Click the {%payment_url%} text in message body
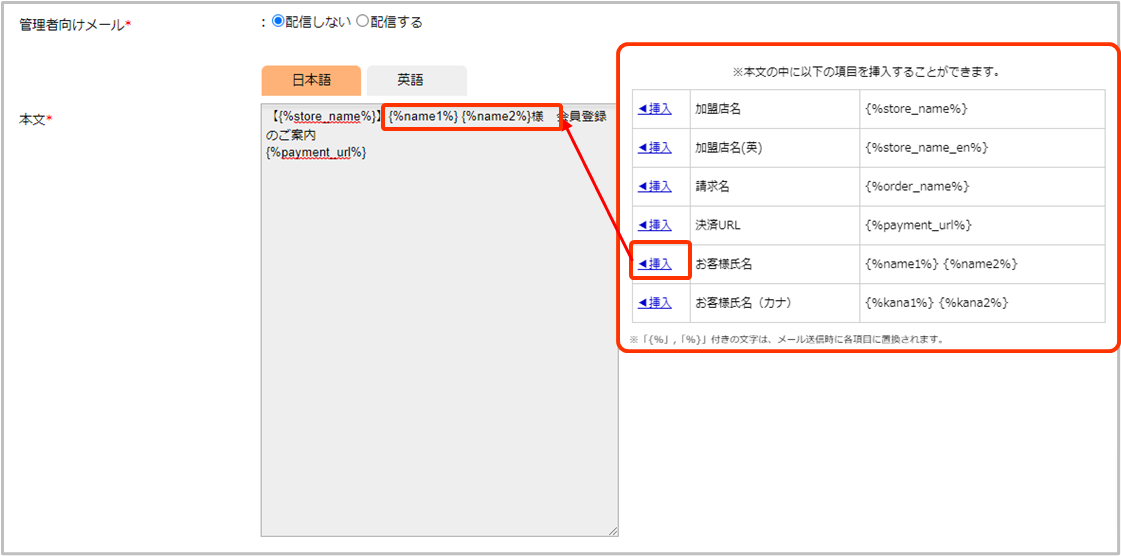The height and width of the screenshot is (556, 1121). click(316, 152)
